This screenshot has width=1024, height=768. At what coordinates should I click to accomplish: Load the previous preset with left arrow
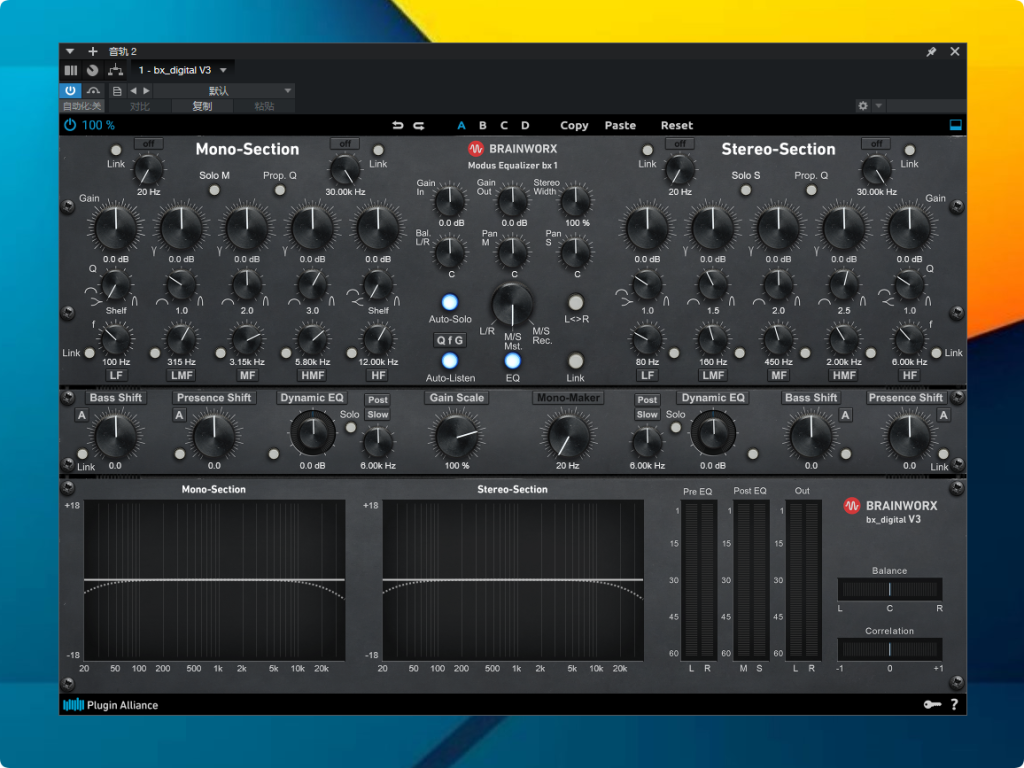133,91
